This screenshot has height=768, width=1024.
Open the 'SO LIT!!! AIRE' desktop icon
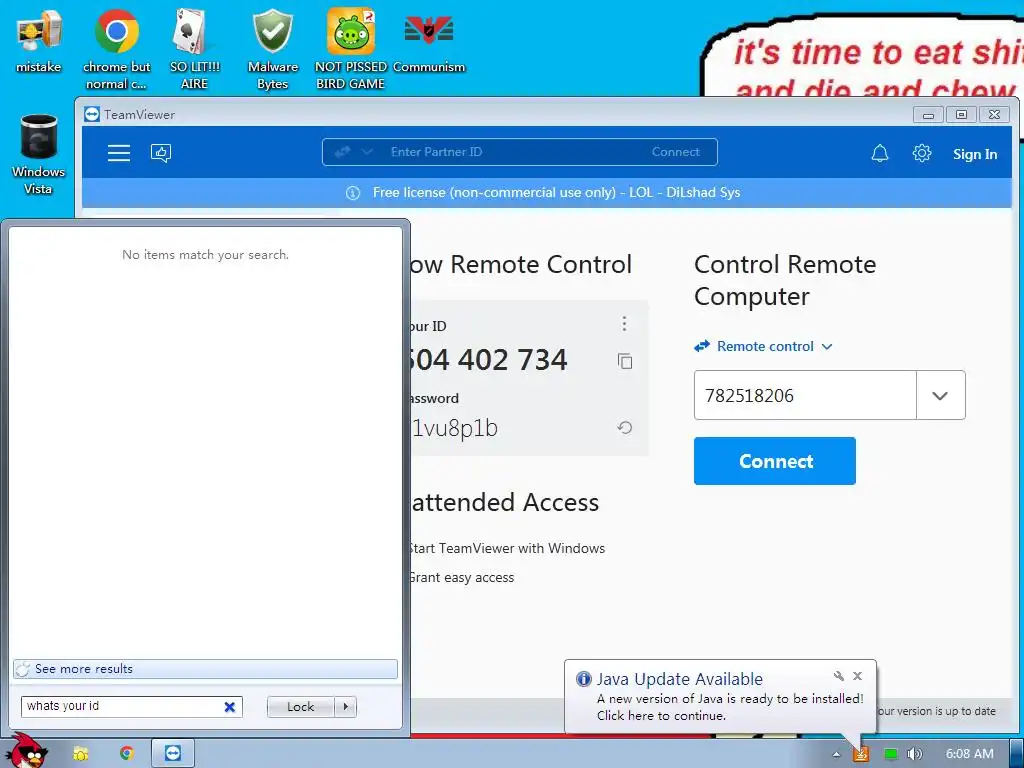194,49
